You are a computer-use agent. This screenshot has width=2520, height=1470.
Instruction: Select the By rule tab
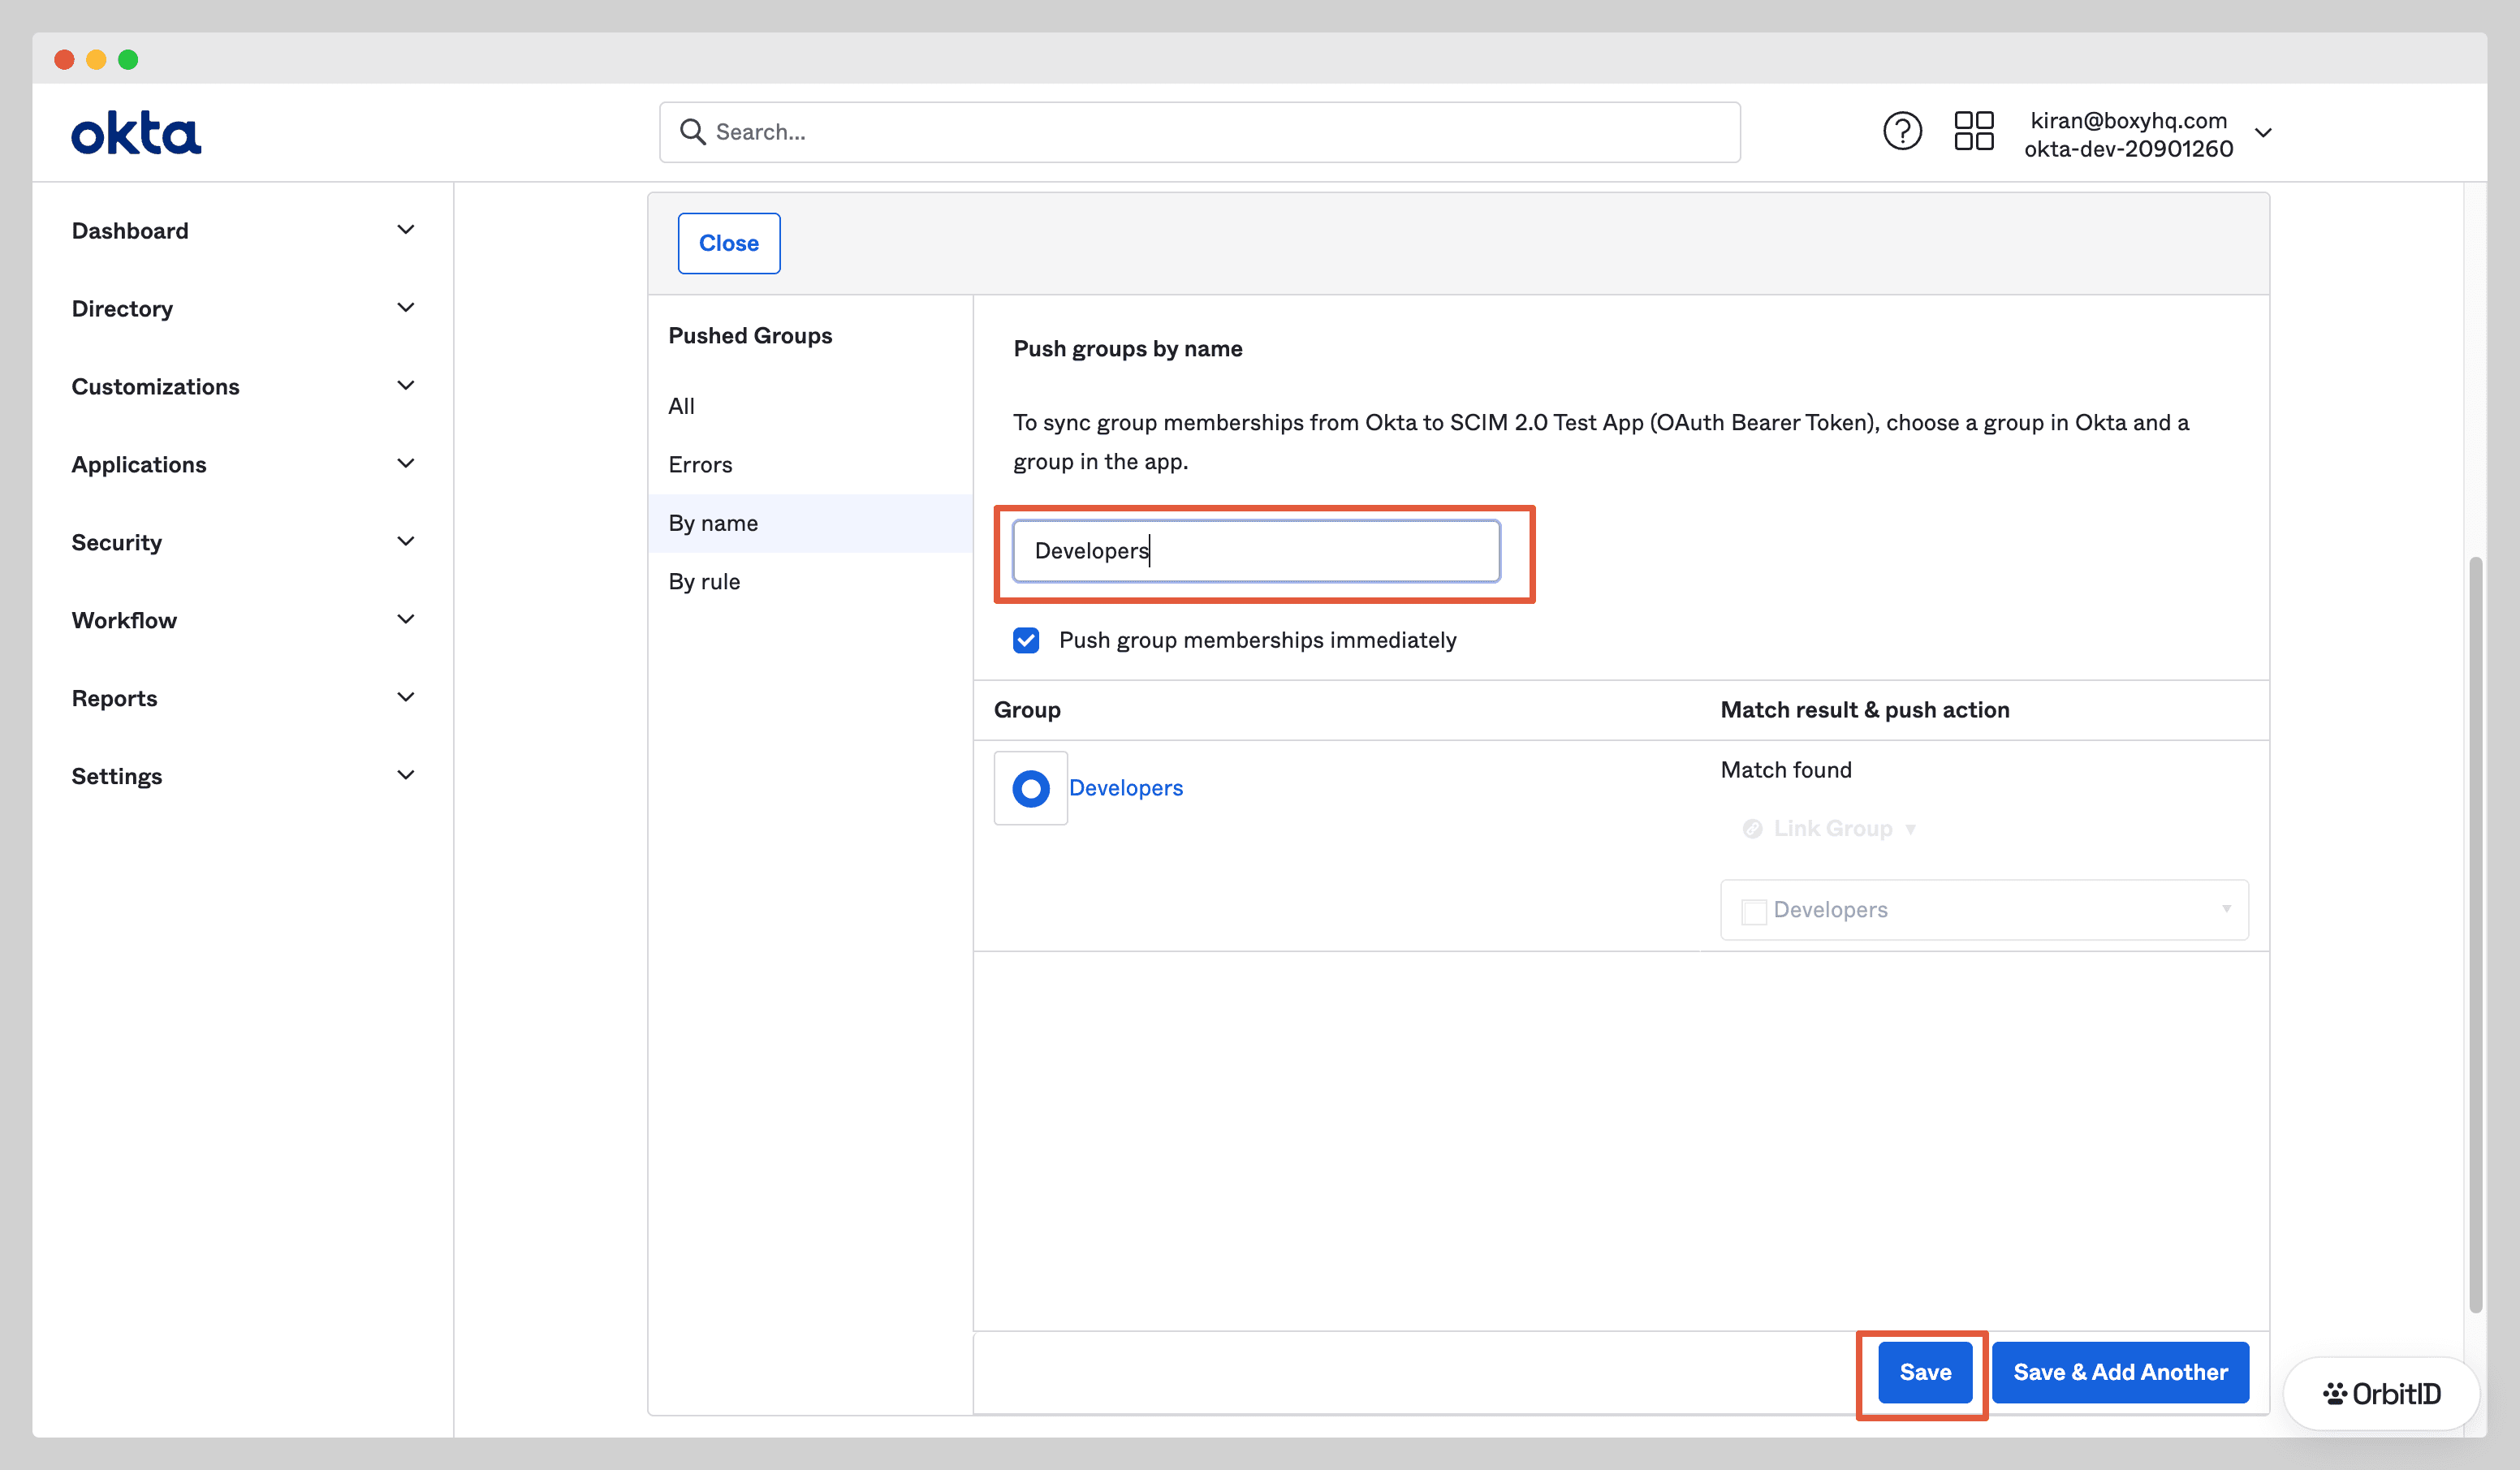point(810,582)
